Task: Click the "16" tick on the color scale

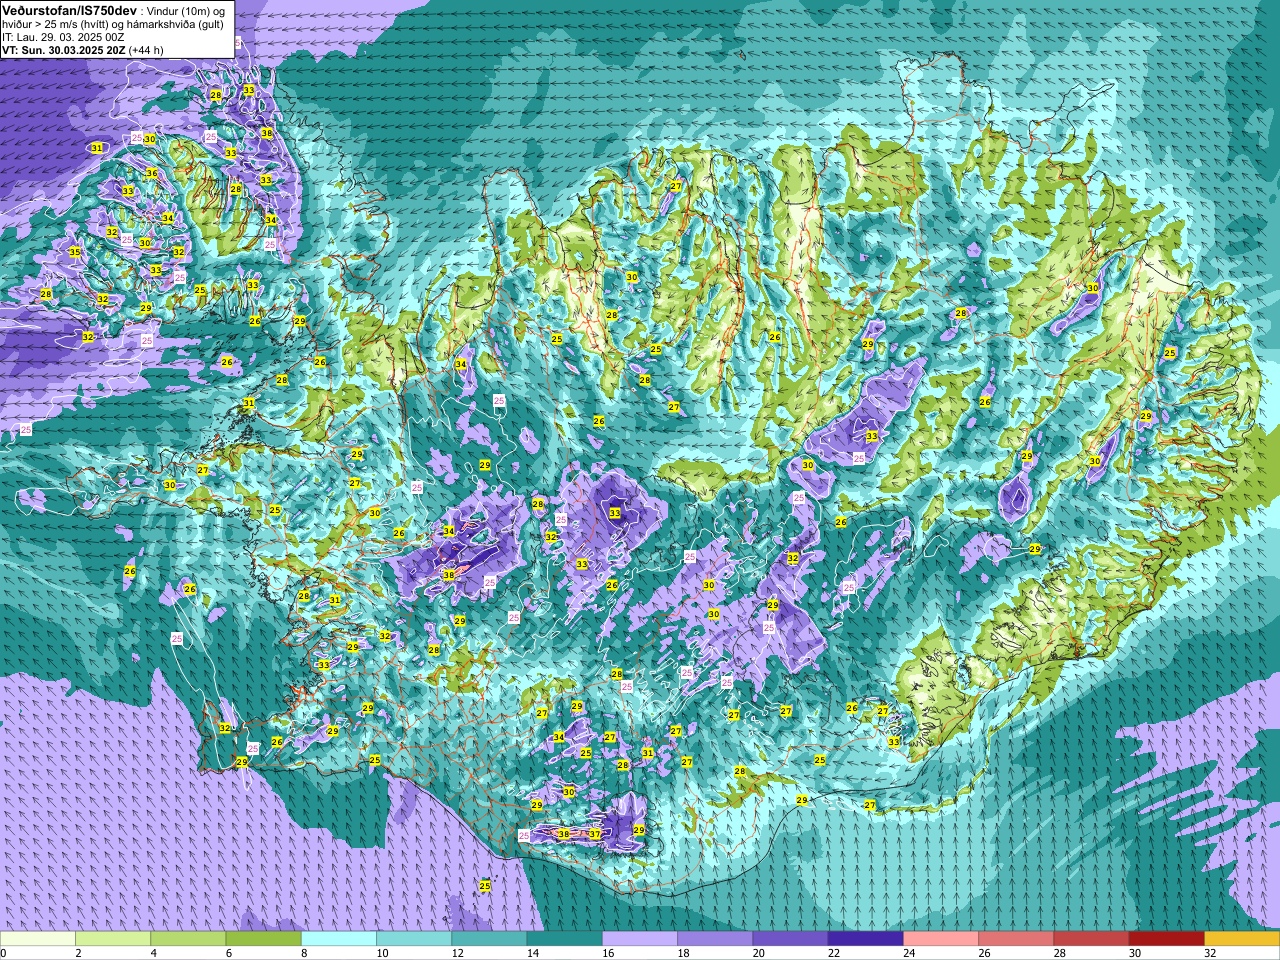Action: point(608,953)
